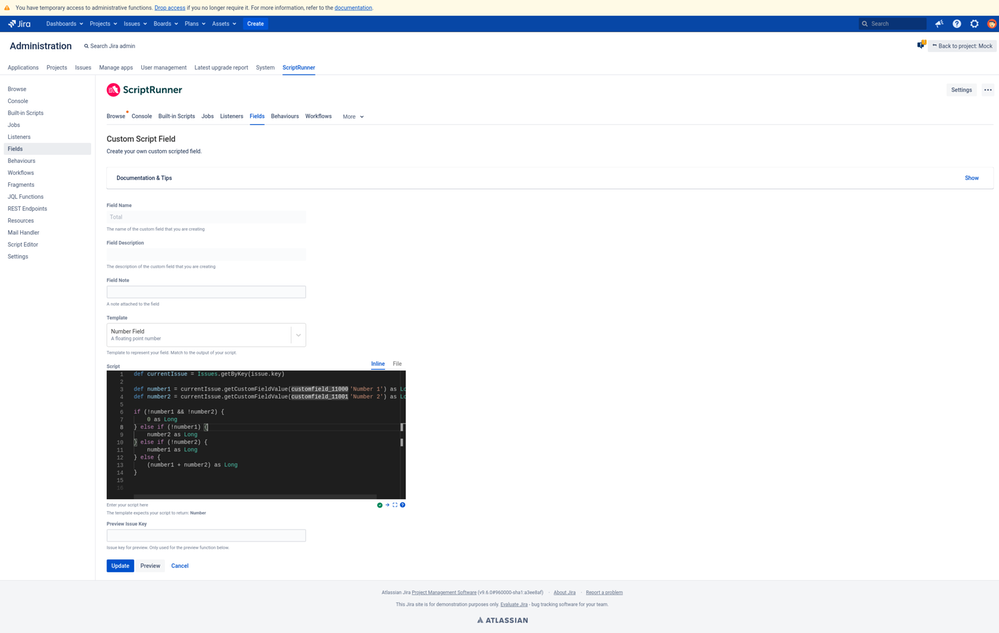This screenshot has width=999, height=633.
Task: Open the documentation link in banner
Action: coord(353,8)
